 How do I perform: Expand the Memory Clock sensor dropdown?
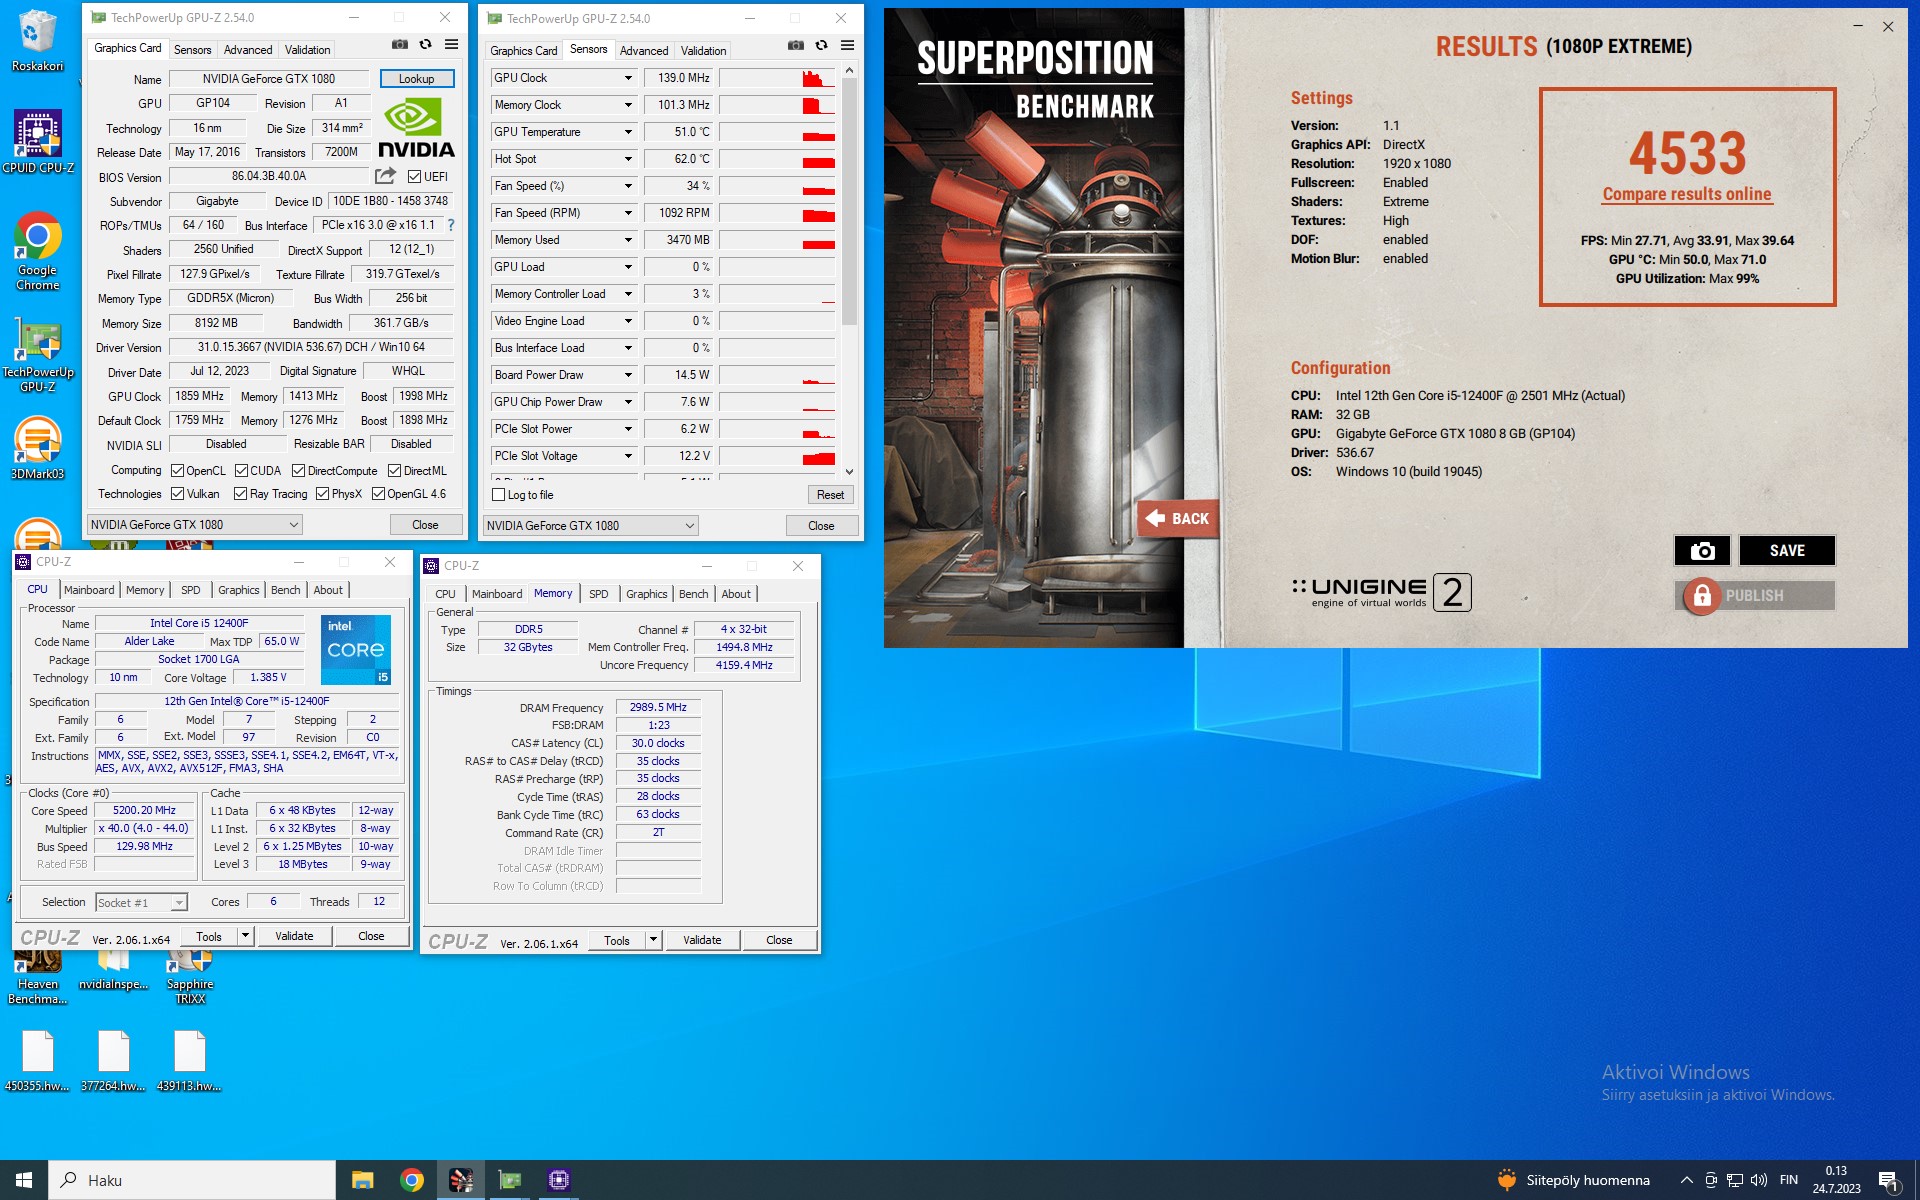coord(628,105)
